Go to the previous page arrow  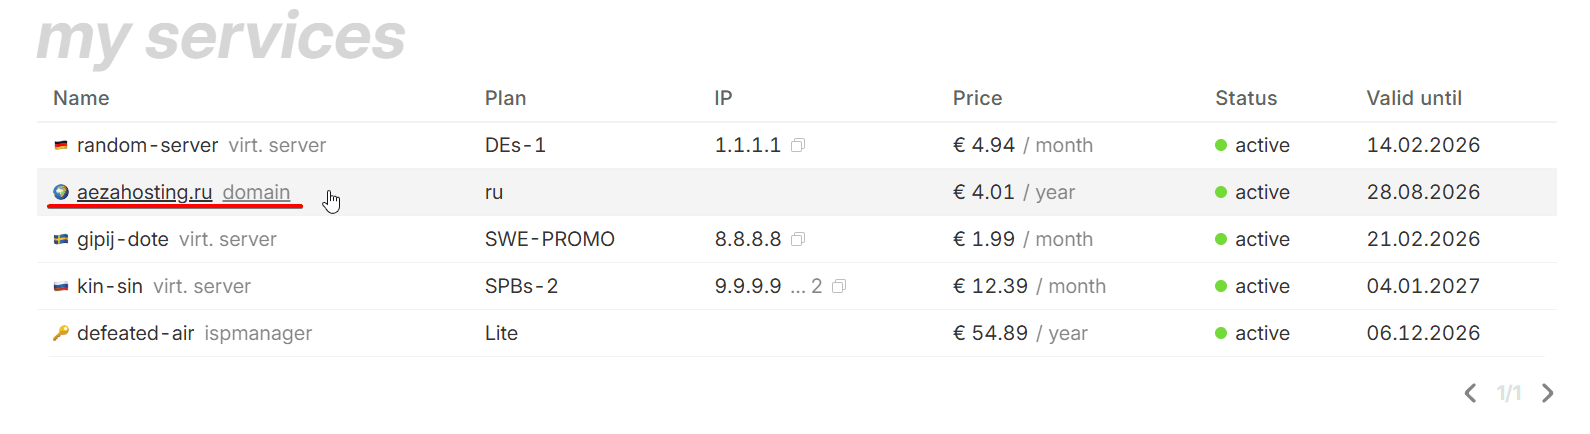(x=1470, y=393)
